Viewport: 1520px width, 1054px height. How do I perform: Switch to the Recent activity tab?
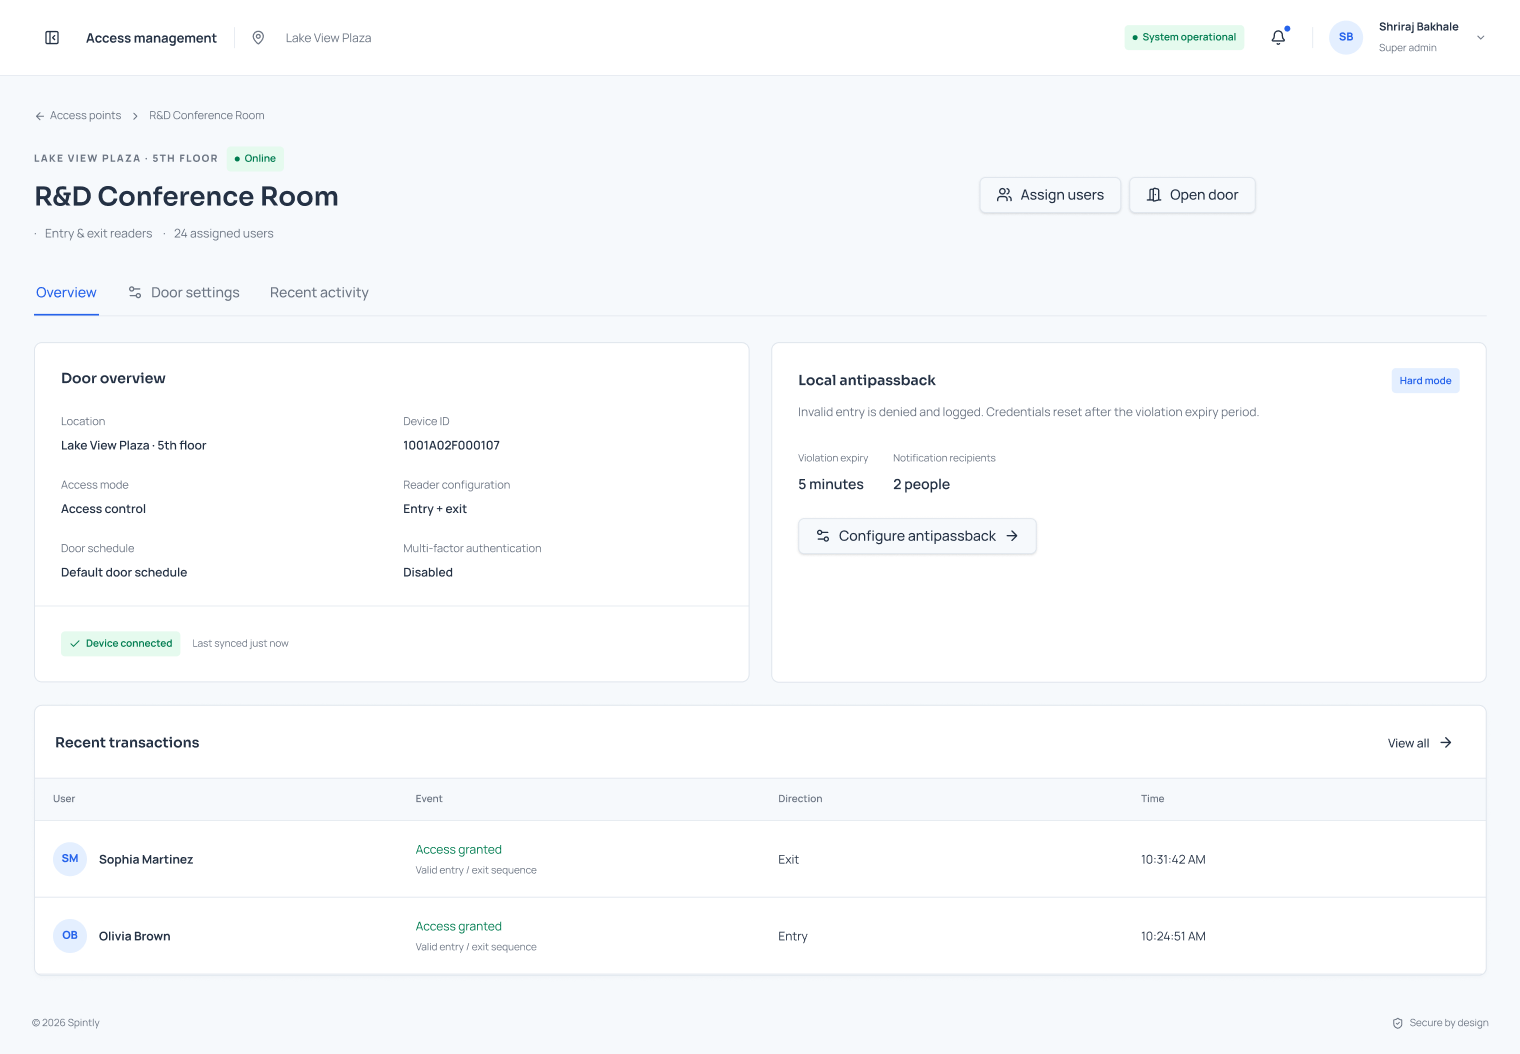click(319, 293)
